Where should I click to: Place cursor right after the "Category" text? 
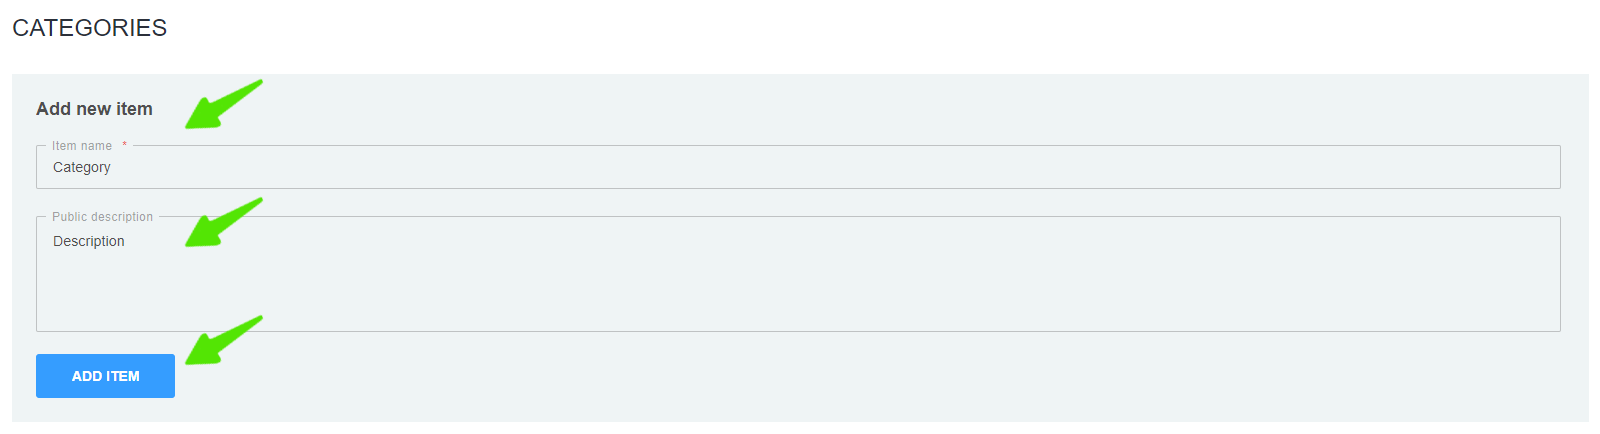pyautogui.click(x=112, y=167)
